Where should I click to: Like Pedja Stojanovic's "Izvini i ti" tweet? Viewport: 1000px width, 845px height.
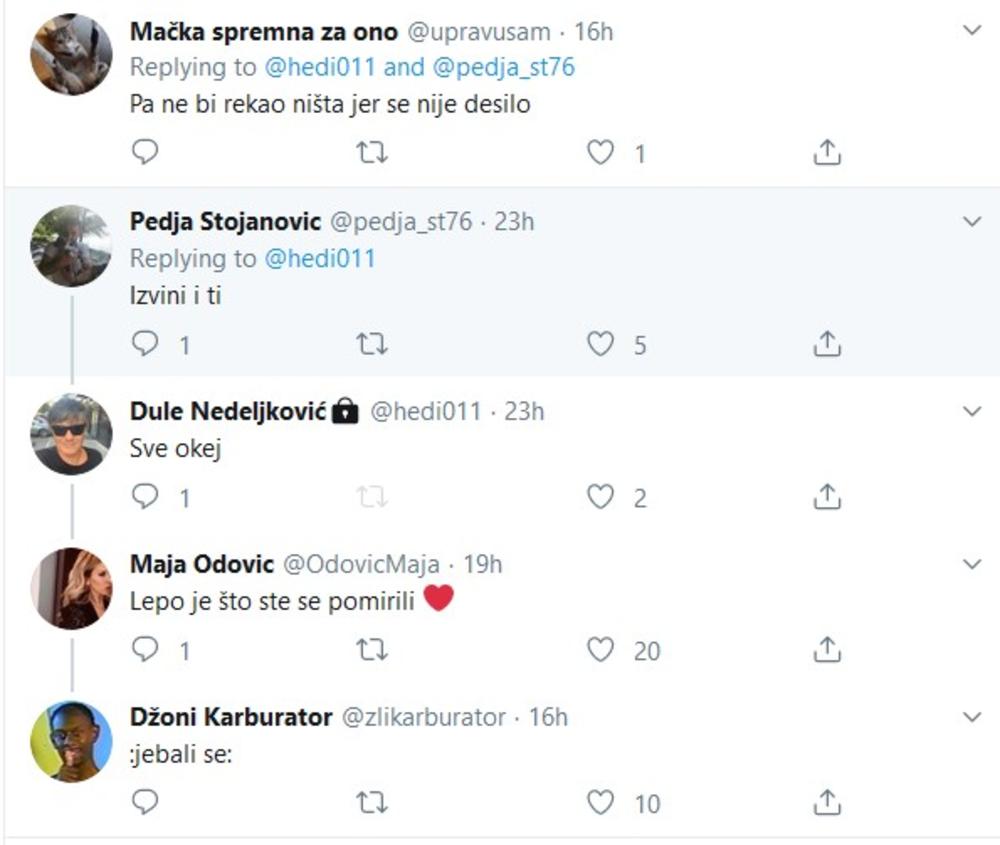tap(600, 345)
